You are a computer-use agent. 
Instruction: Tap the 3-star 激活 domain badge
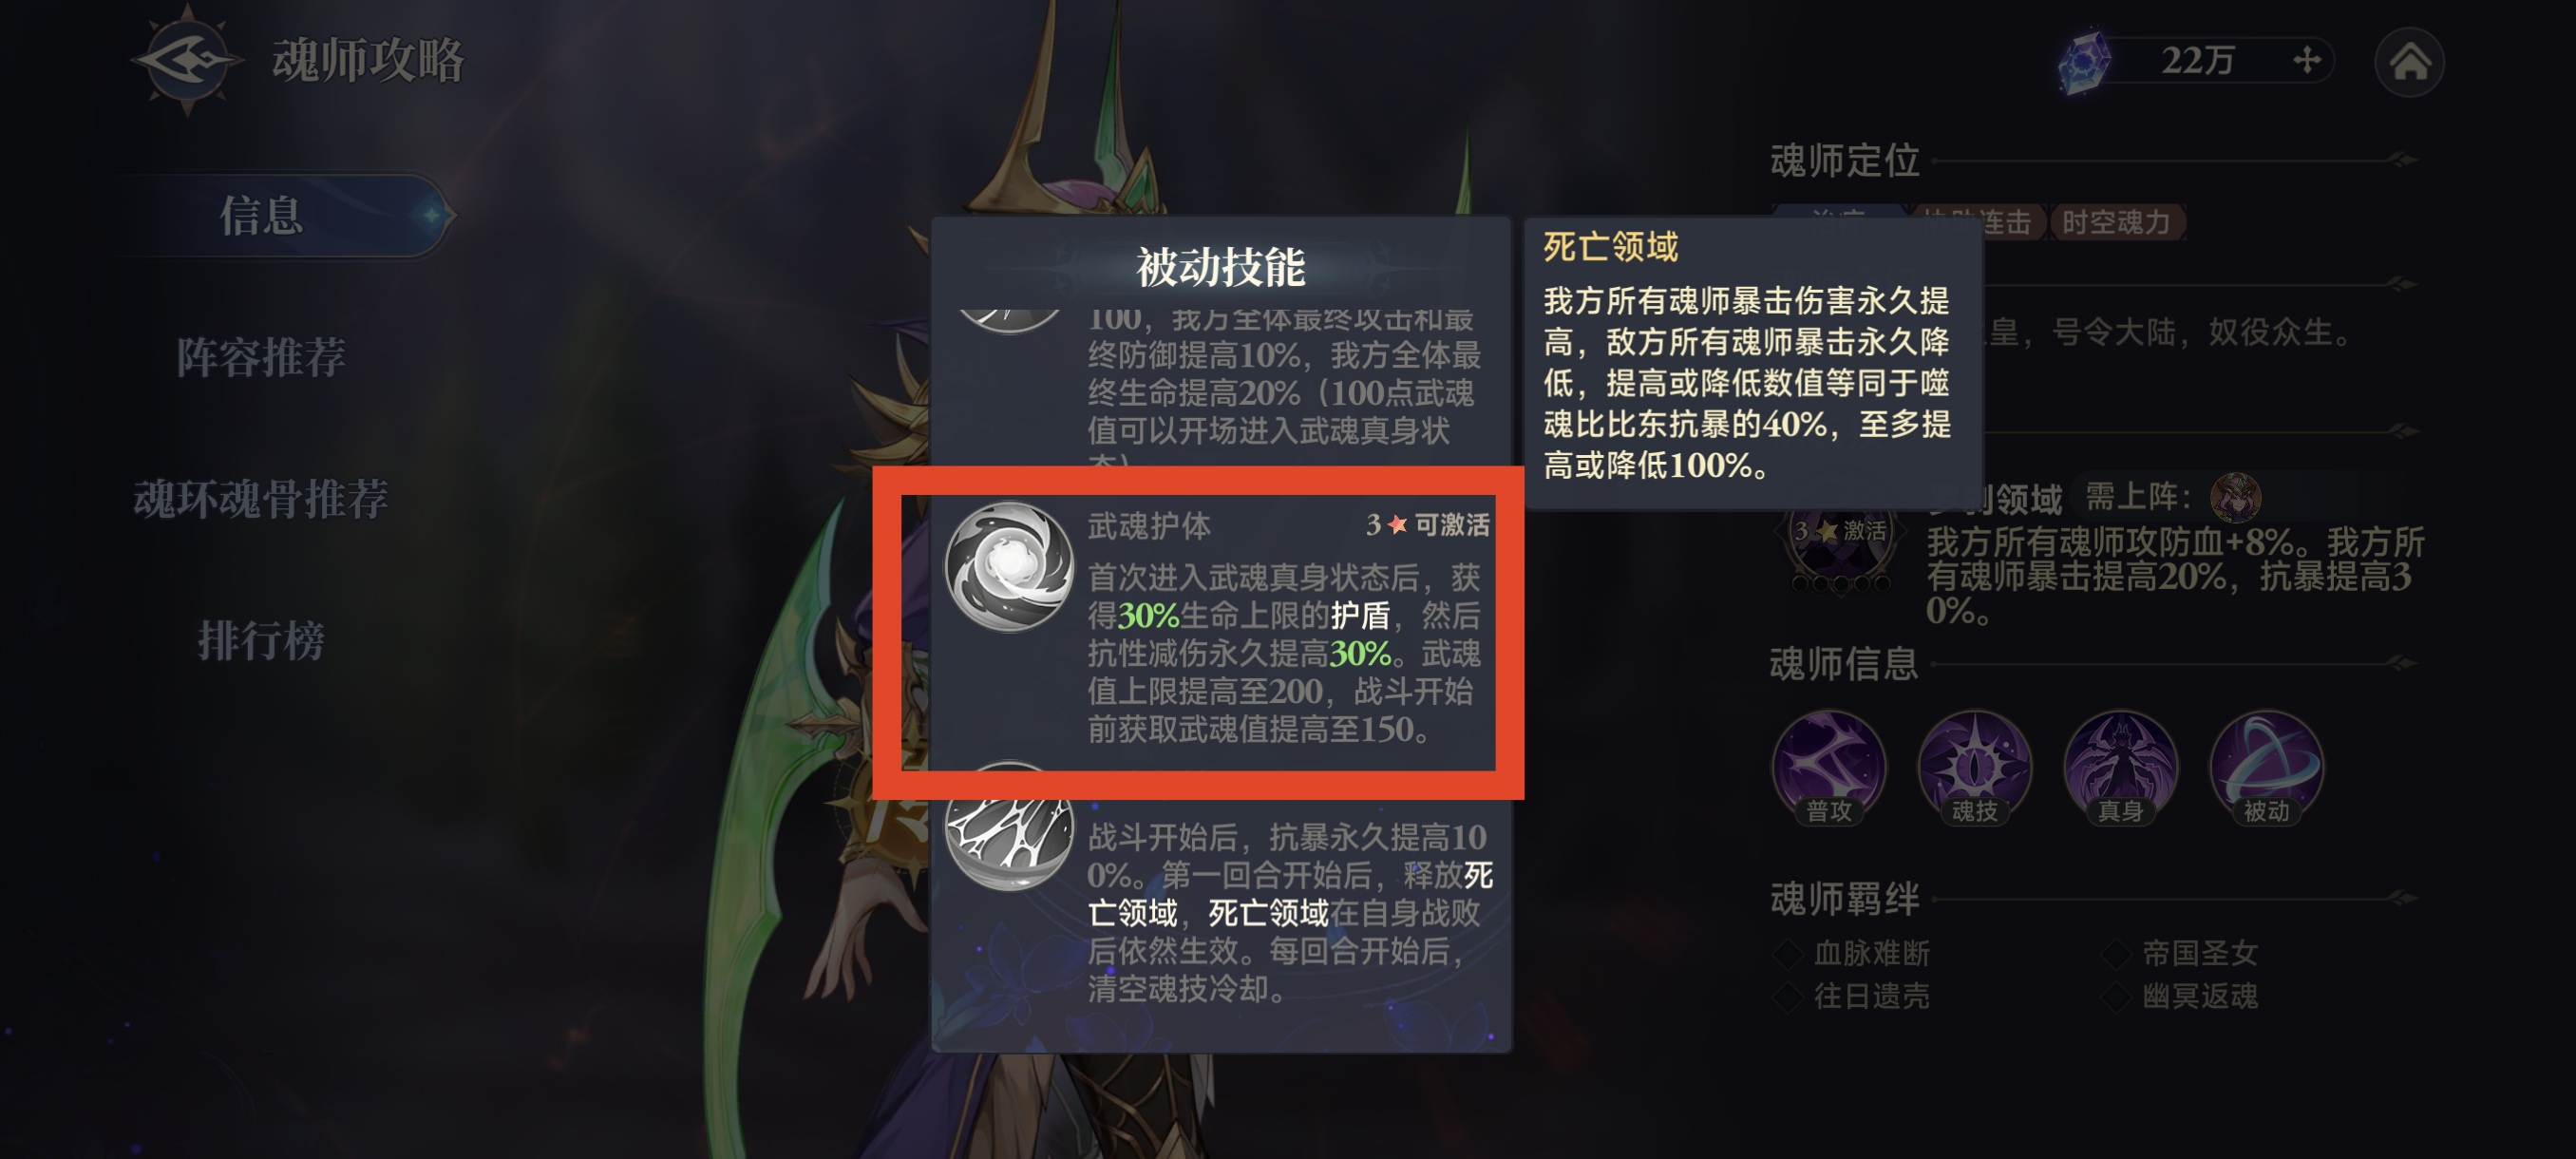(x=1841, y=540)
